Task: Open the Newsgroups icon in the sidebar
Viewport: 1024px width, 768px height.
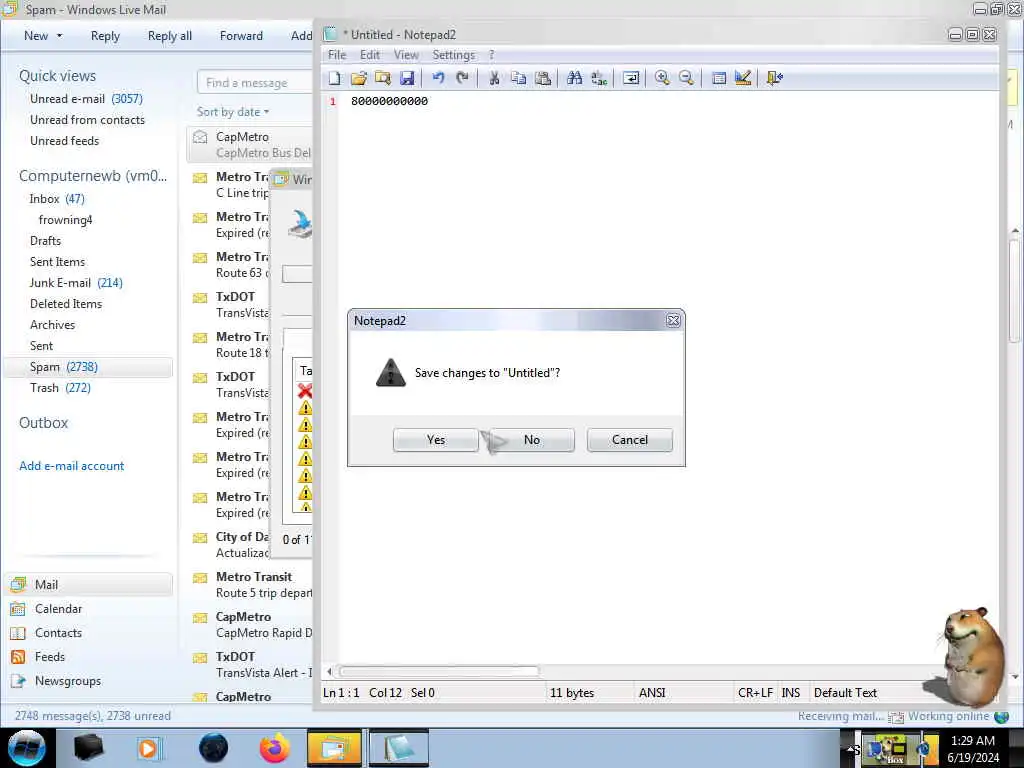Action: coord(18,681)
